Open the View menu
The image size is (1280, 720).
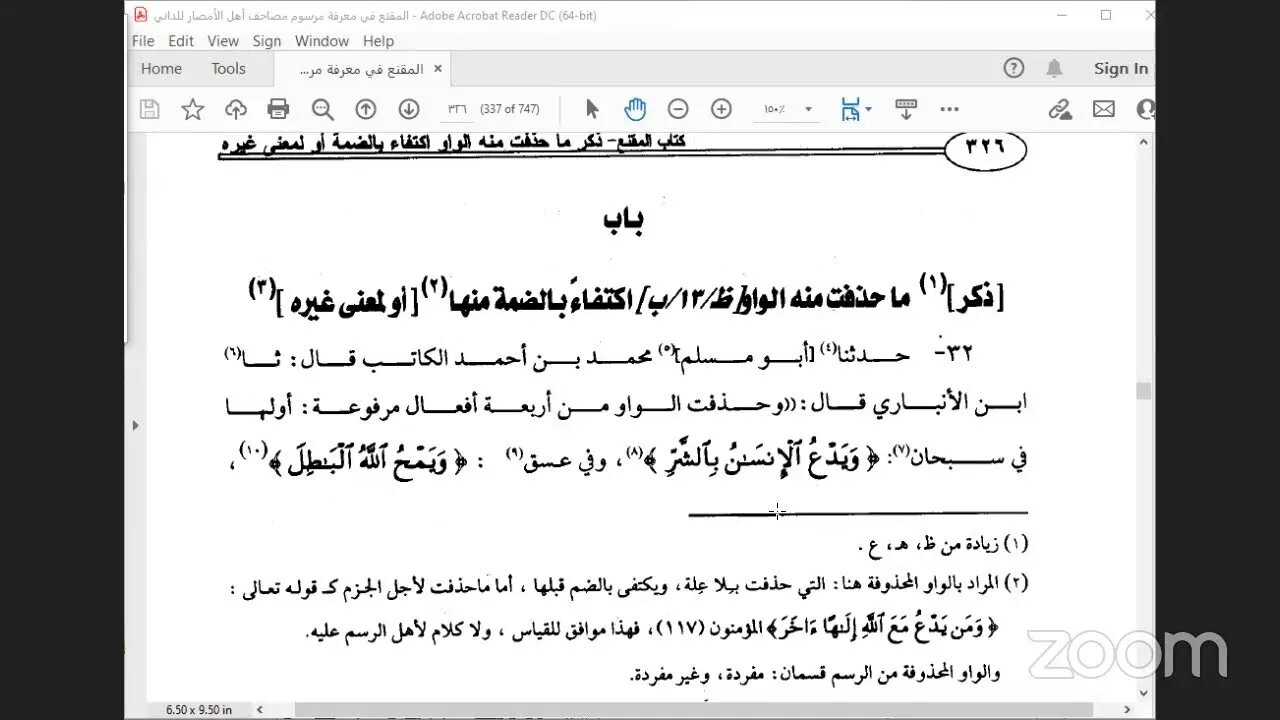tap(223, 41)
